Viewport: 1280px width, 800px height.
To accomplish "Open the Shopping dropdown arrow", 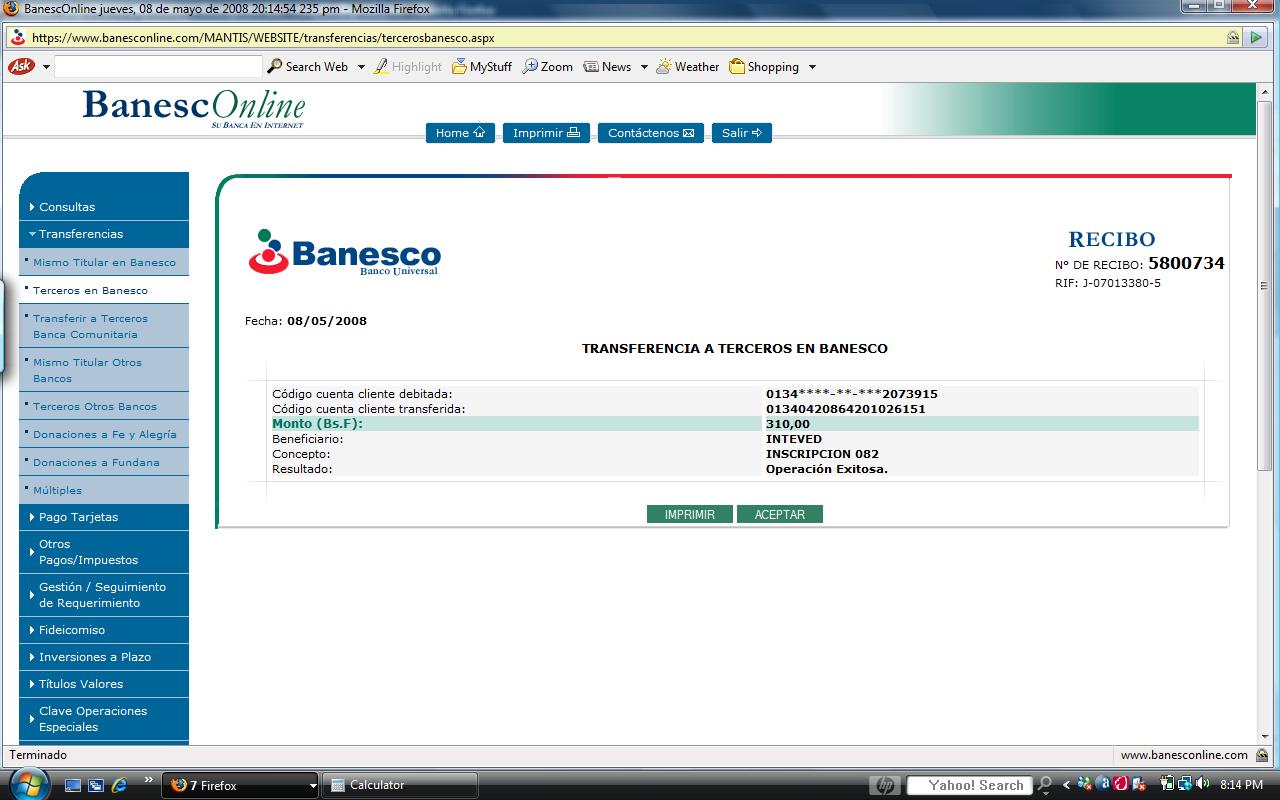I will tap(812, 67).
